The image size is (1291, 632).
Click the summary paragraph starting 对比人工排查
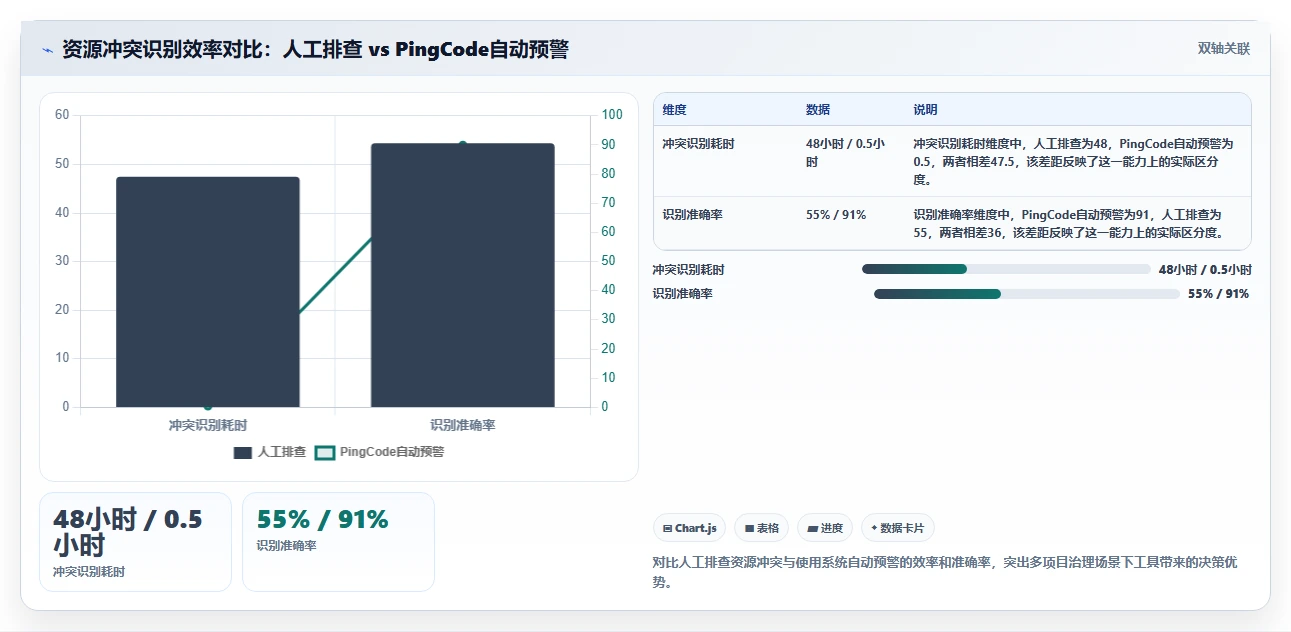tap(945, 572)
